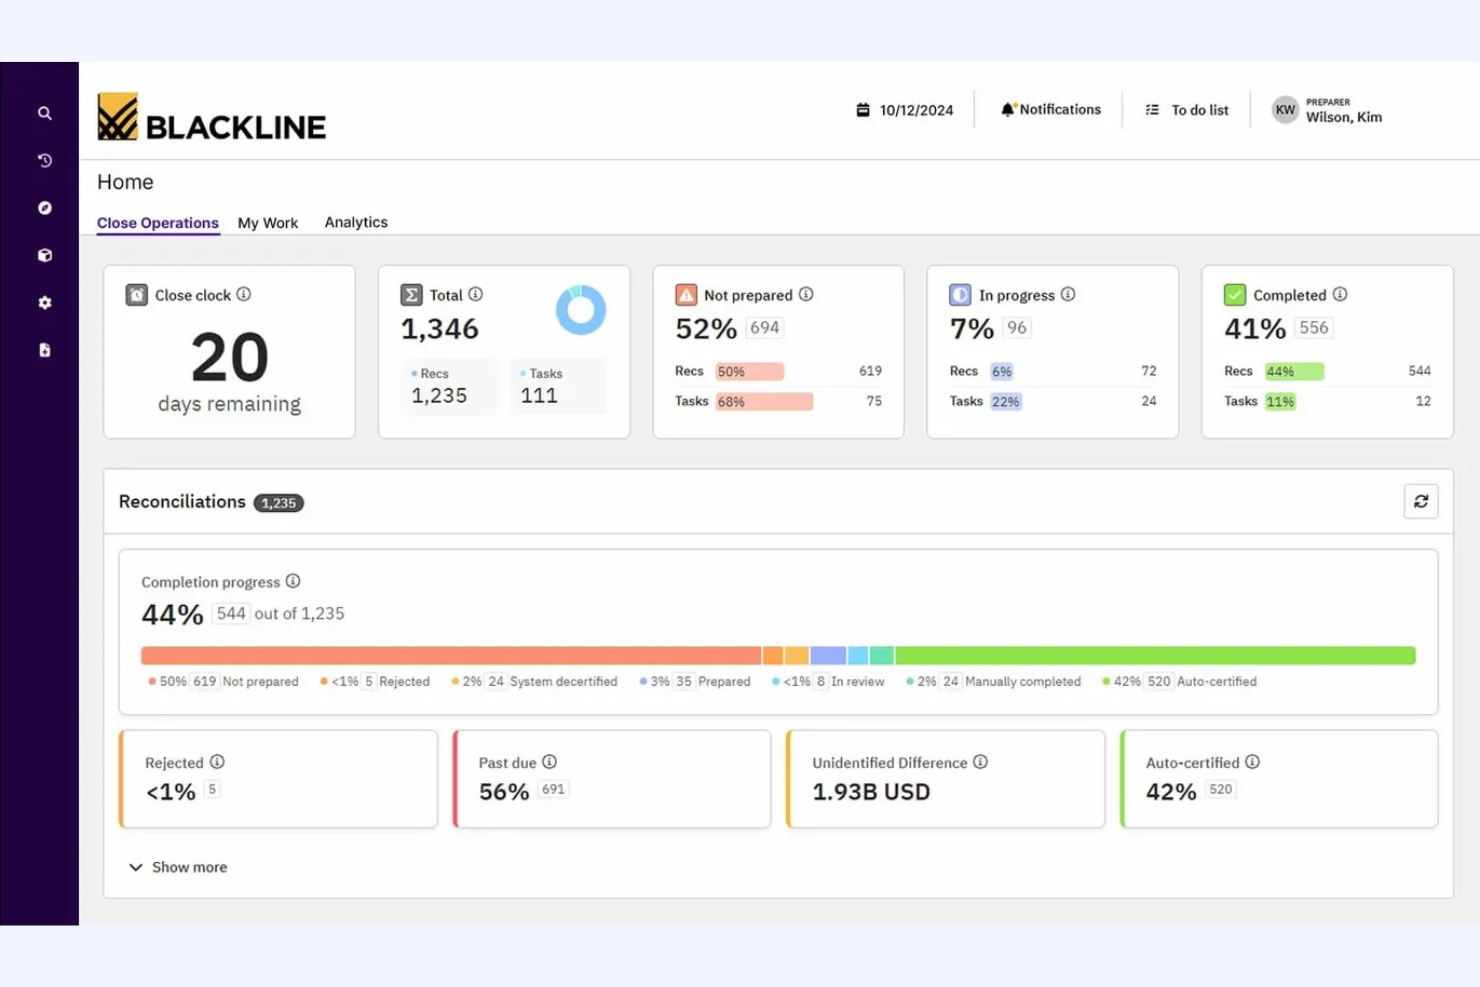Click the Not prepared card

pos(778,351)
